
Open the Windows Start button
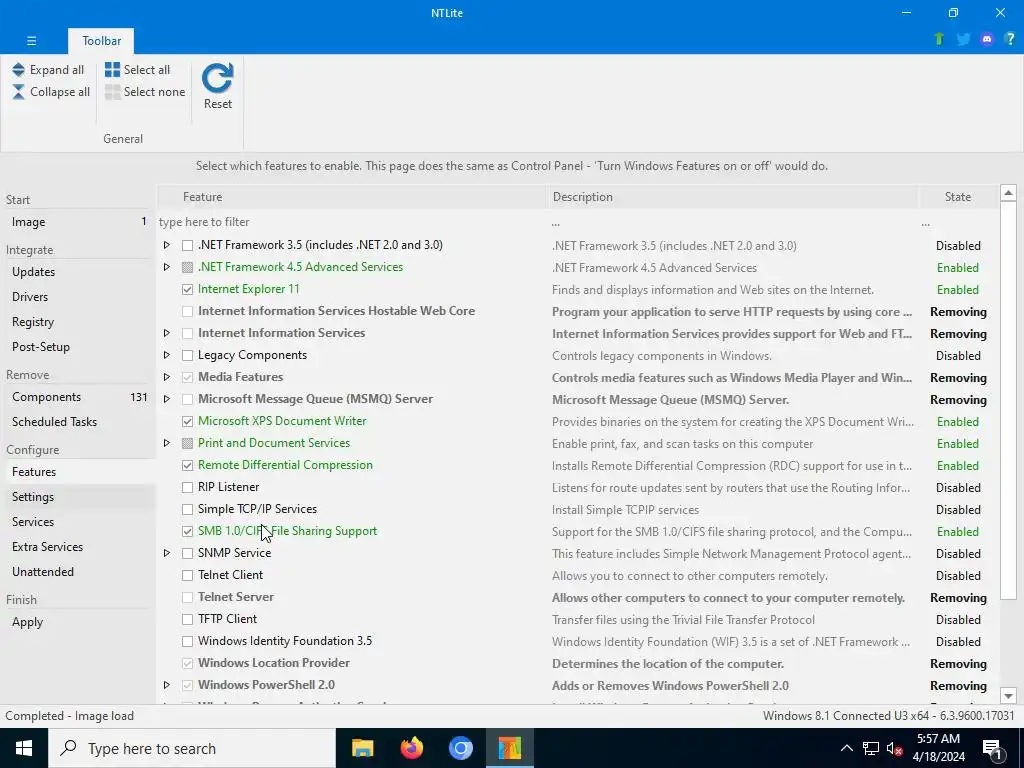[24, 748]
